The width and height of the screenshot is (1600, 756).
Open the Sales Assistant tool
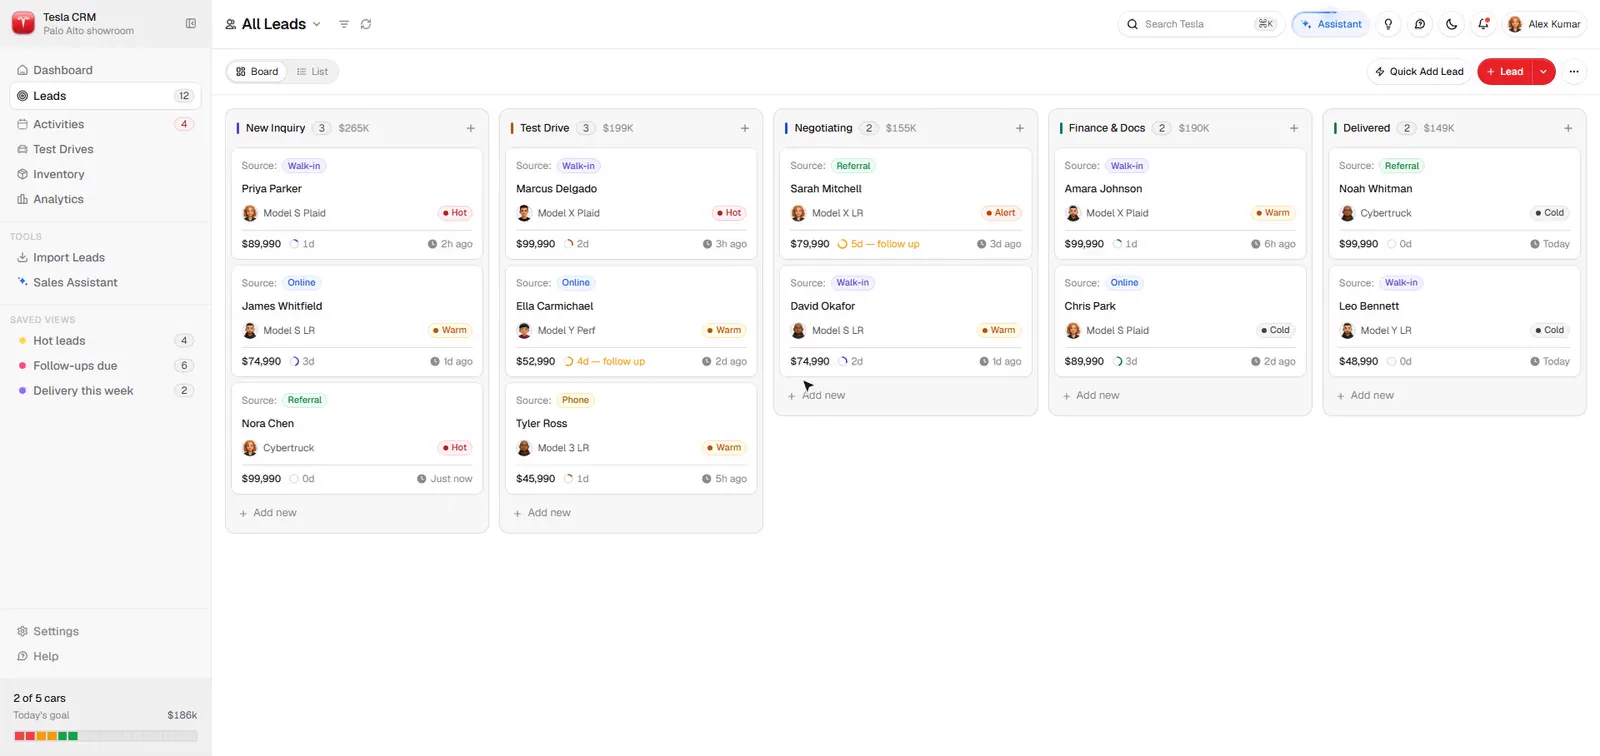105,282
